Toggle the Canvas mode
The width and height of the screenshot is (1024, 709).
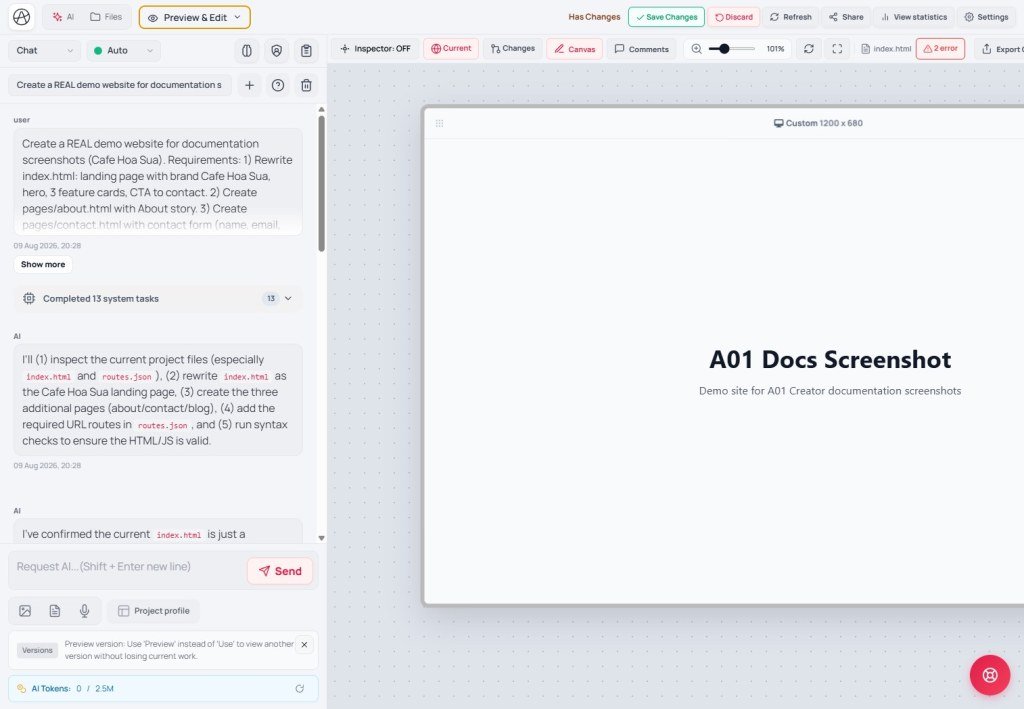click(x=575, y=49)
